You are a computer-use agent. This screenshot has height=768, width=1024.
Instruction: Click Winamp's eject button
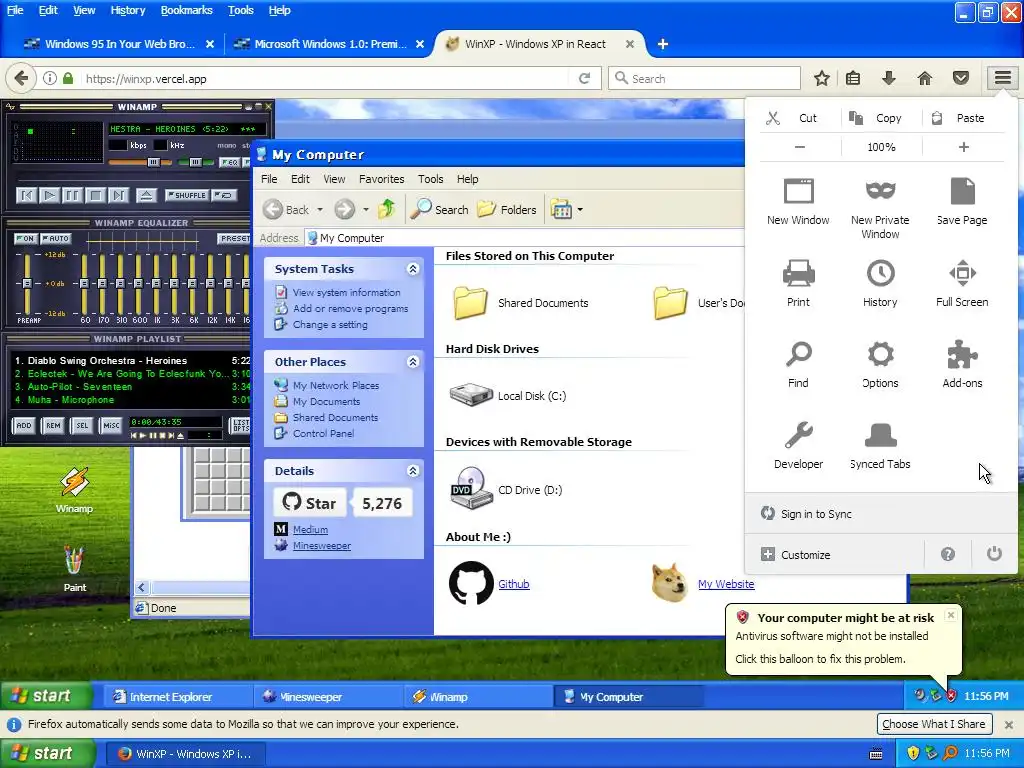pyautogui.click(x=146, y=195)
